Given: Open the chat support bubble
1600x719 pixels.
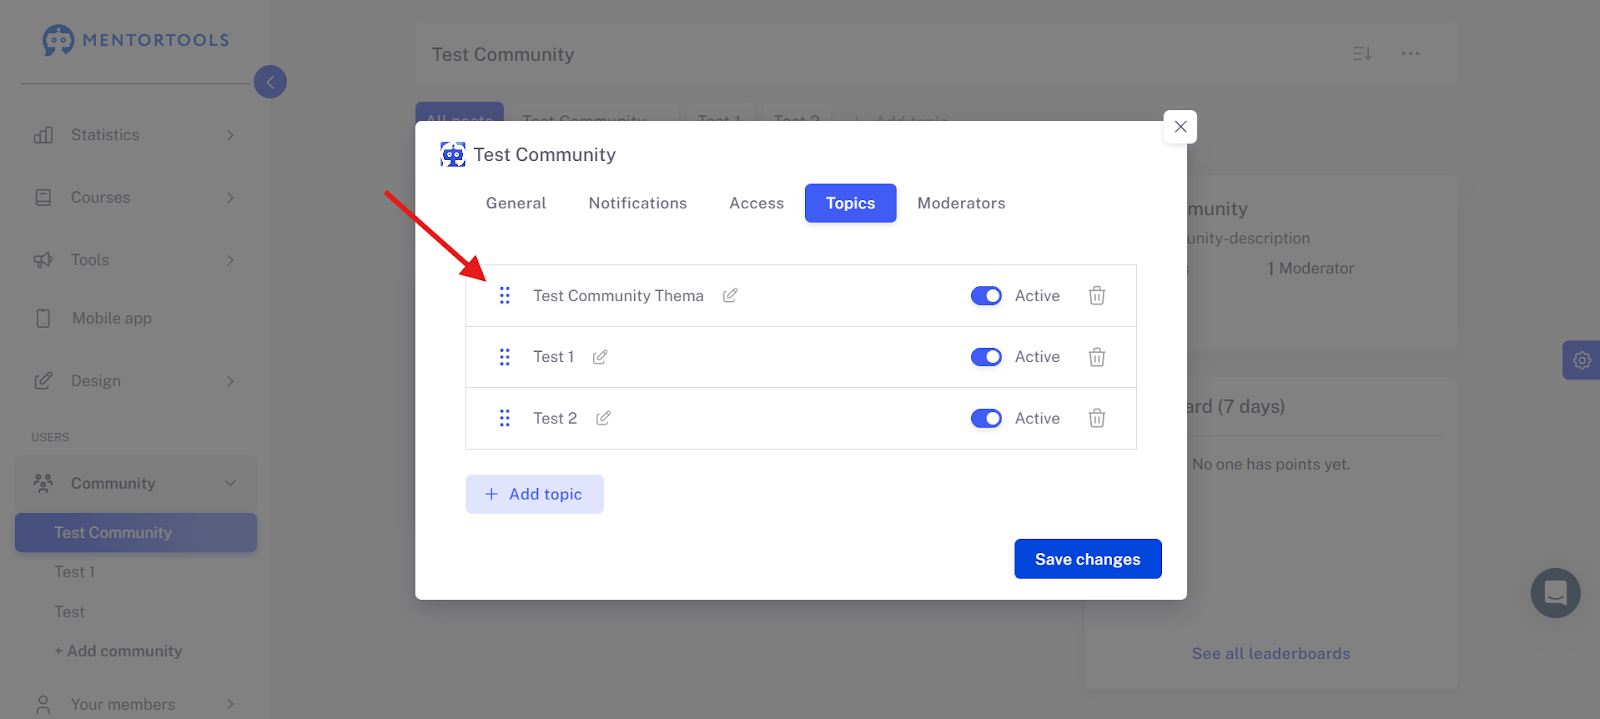Looking at the screenshot, I should pos(1556,593).
